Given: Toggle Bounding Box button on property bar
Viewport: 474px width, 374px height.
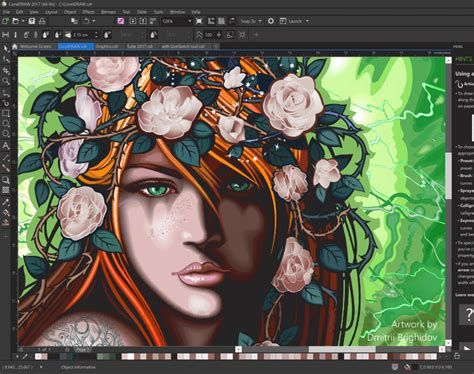Looking at the screenshot, I should click(x=242, y=35).
